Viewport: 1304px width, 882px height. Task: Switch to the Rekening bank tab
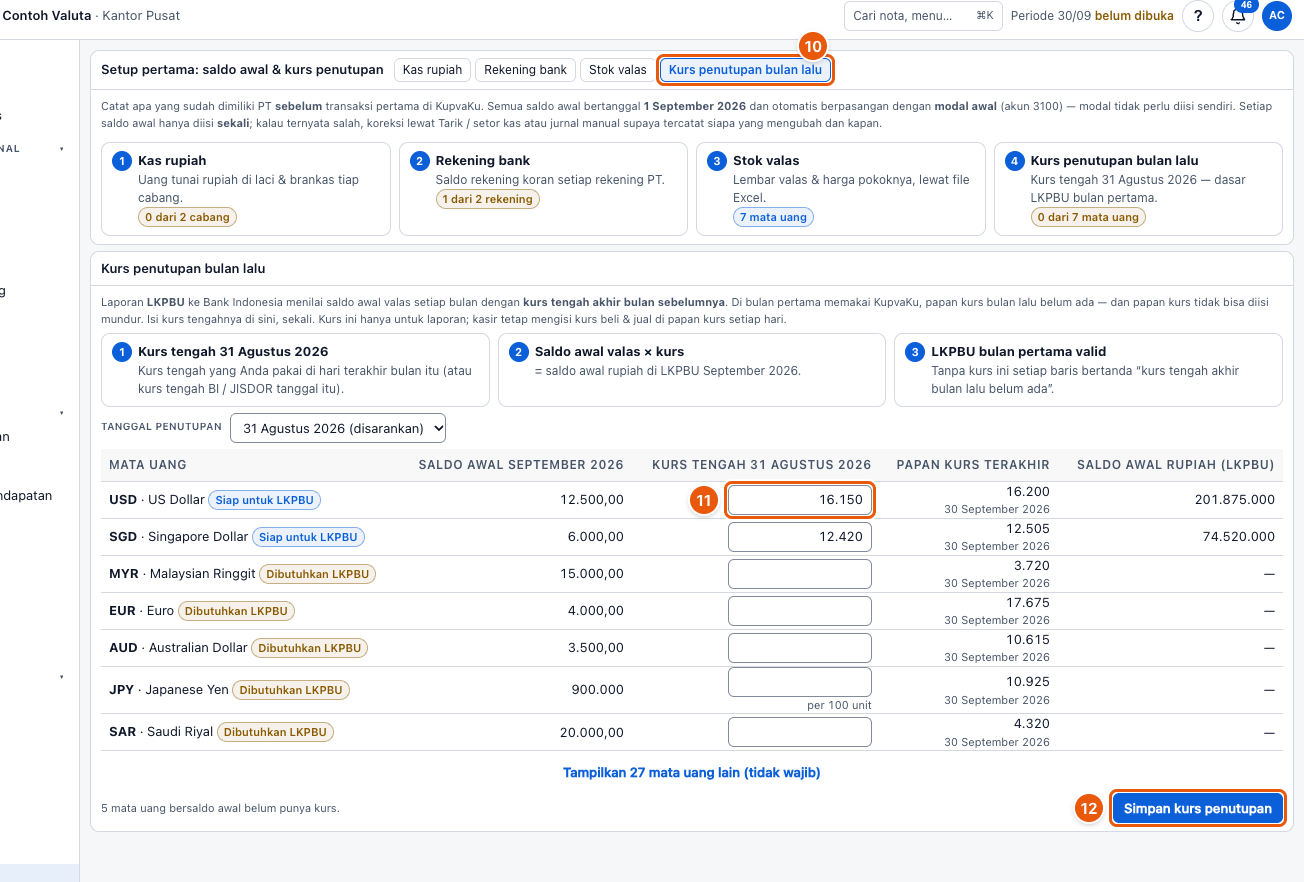click(x=526, y=70)
